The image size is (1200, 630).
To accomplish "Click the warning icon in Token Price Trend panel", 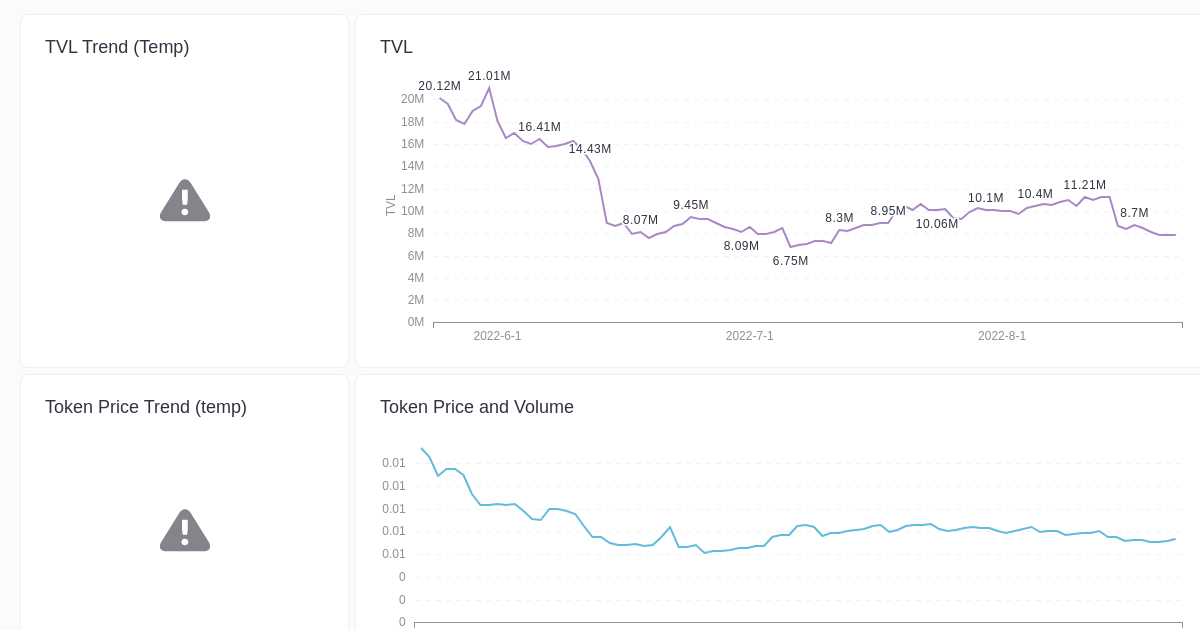I will tap(184, 530).
